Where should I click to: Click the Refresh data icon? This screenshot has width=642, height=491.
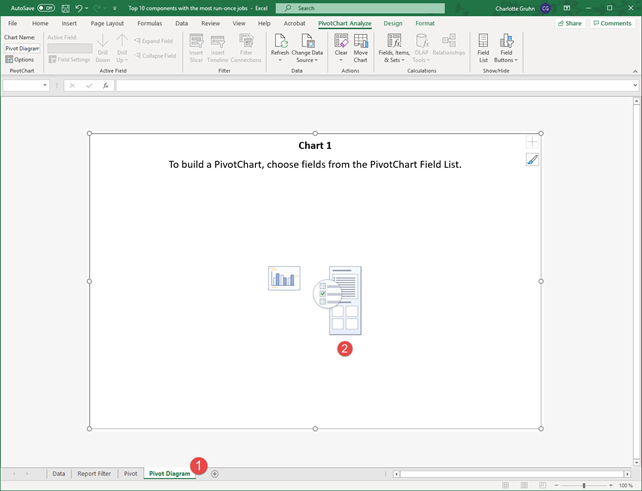coord(280,41)
